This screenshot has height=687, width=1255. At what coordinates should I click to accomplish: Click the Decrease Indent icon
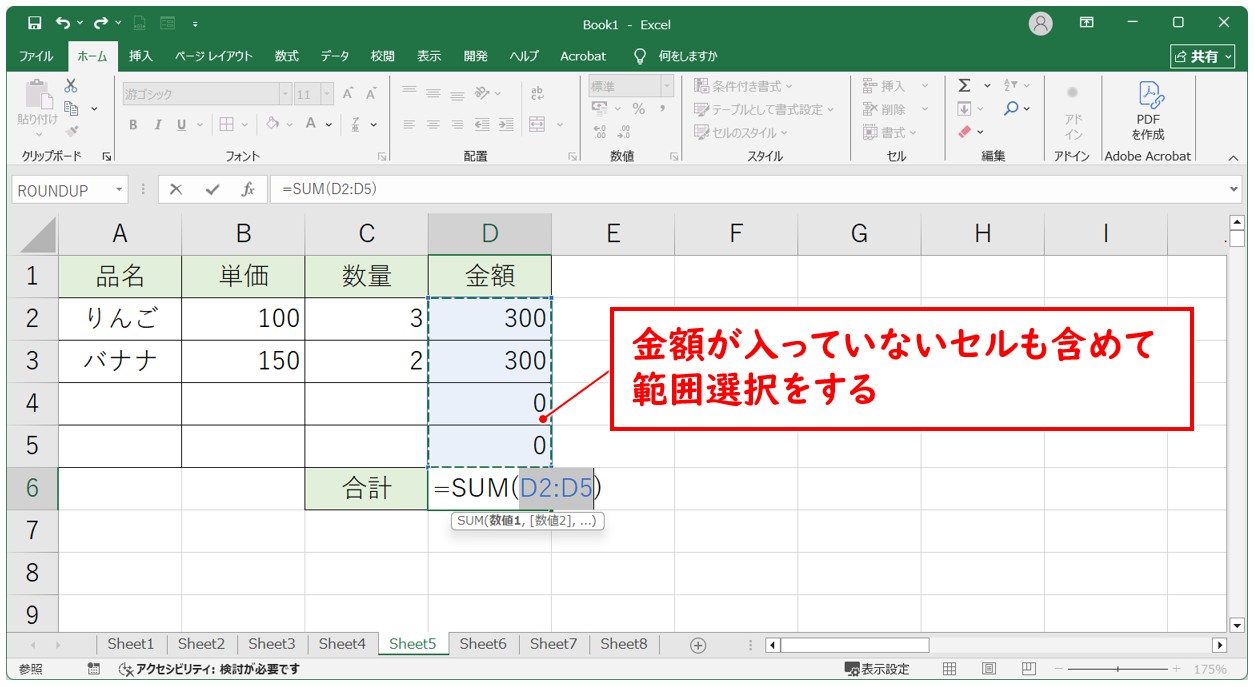483,125
